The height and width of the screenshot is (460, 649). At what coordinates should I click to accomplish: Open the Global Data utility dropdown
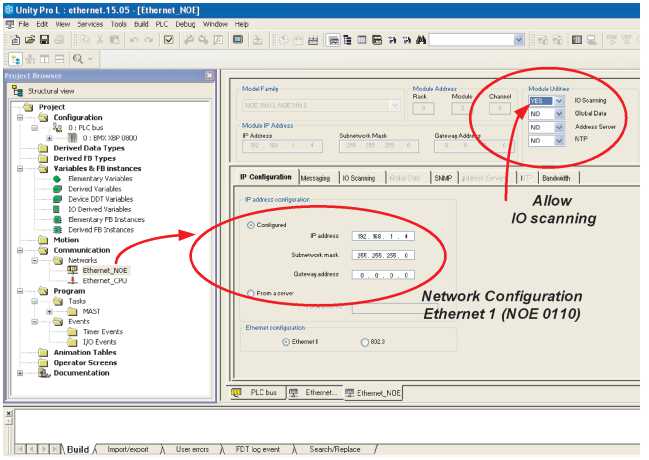558,114
